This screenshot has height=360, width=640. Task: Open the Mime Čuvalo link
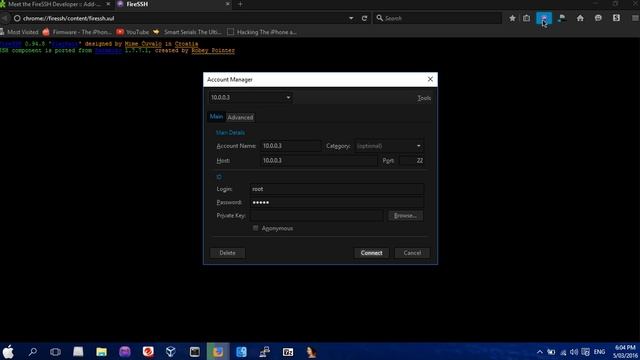(x=143, y=44)
